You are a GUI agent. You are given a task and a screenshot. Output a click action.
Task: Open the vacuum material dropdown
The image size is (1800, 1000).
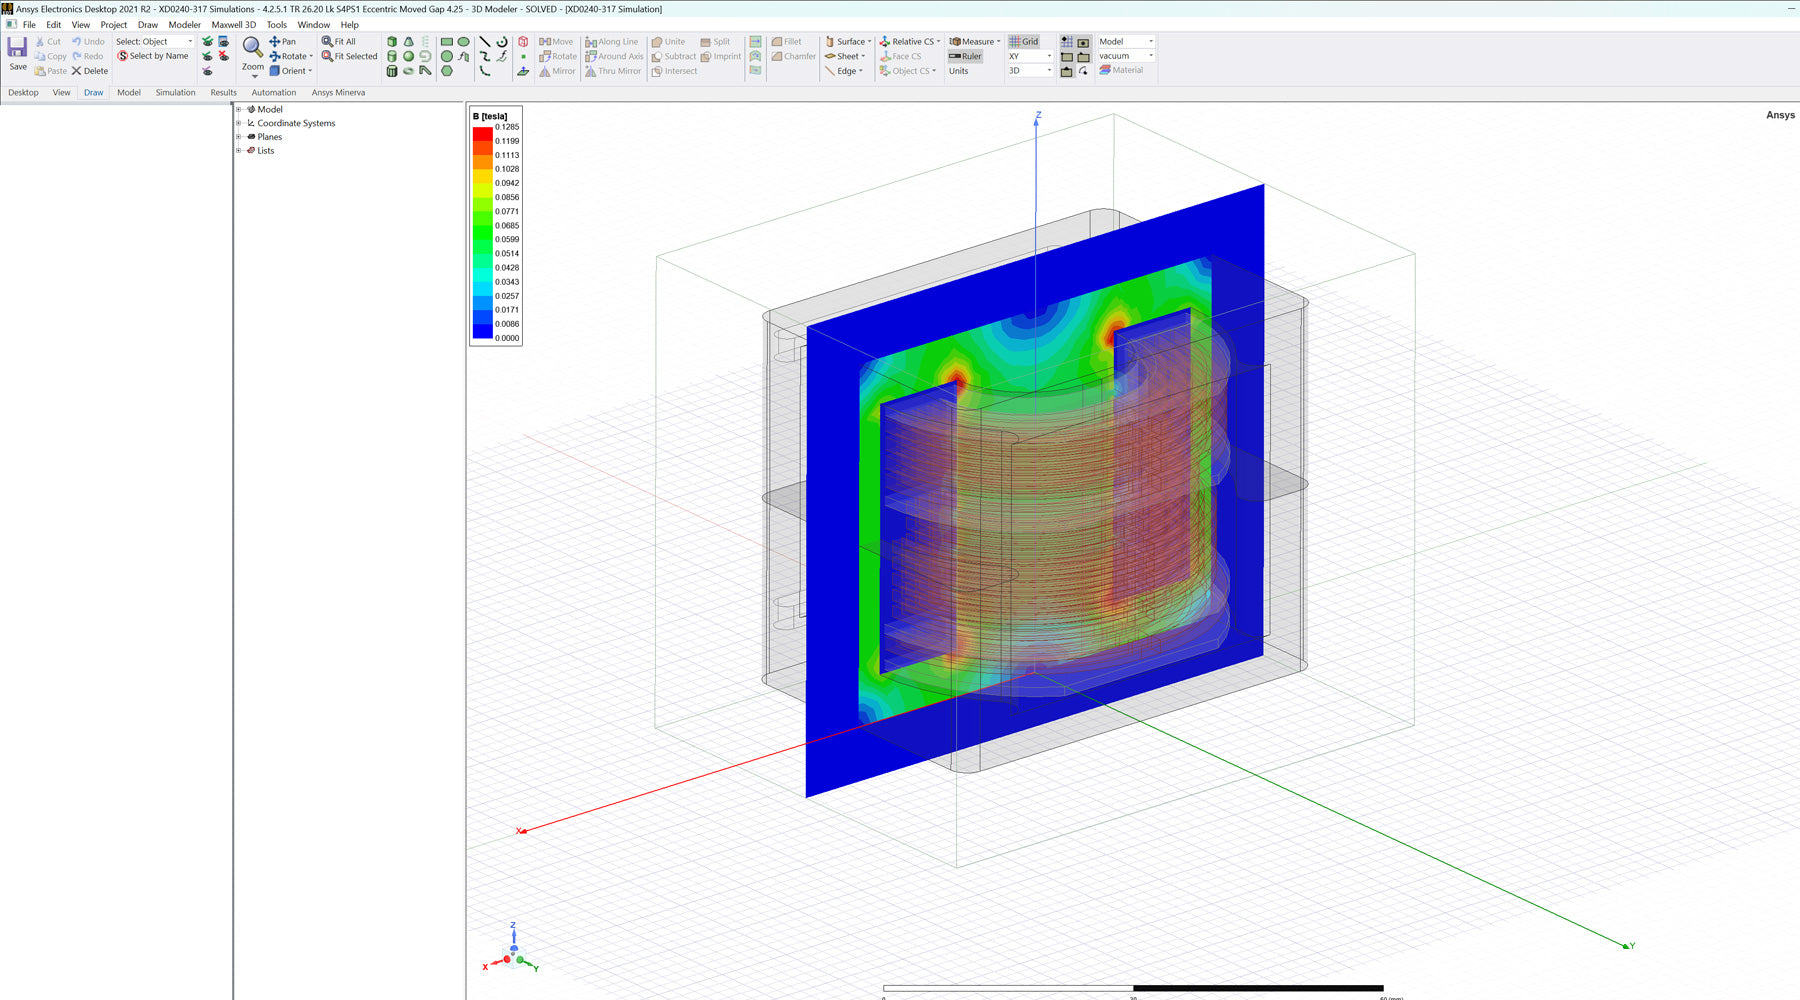pos(1153,56)
